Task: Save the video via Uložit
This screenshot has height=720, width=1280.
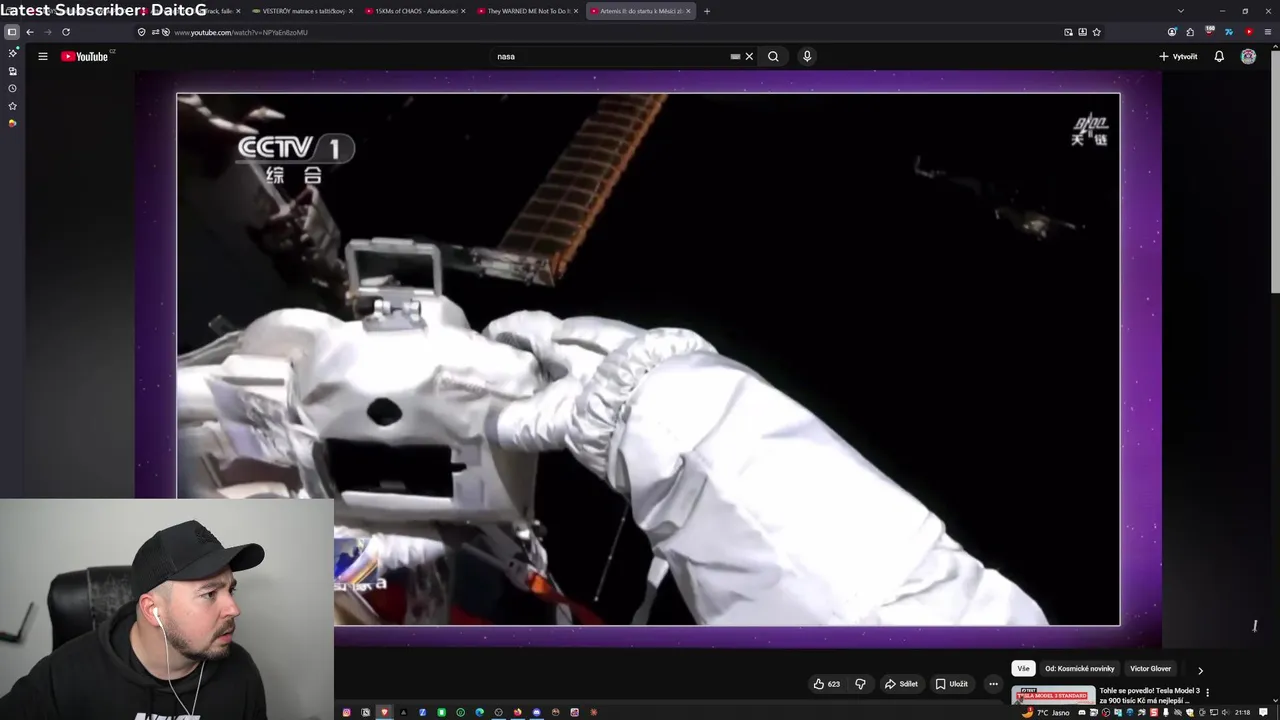Action: 951,684
